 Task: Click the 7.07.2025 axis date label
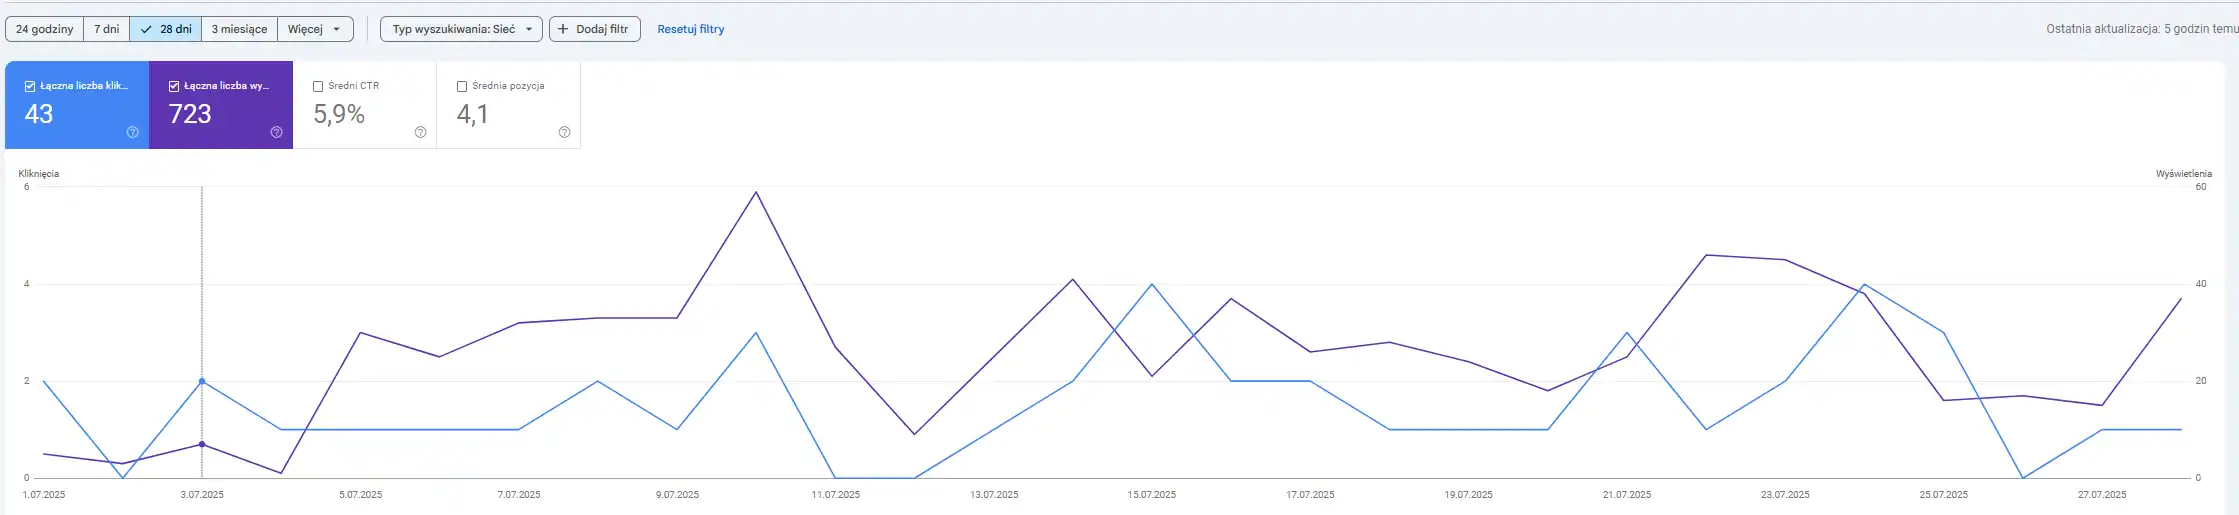click(519, 495)
